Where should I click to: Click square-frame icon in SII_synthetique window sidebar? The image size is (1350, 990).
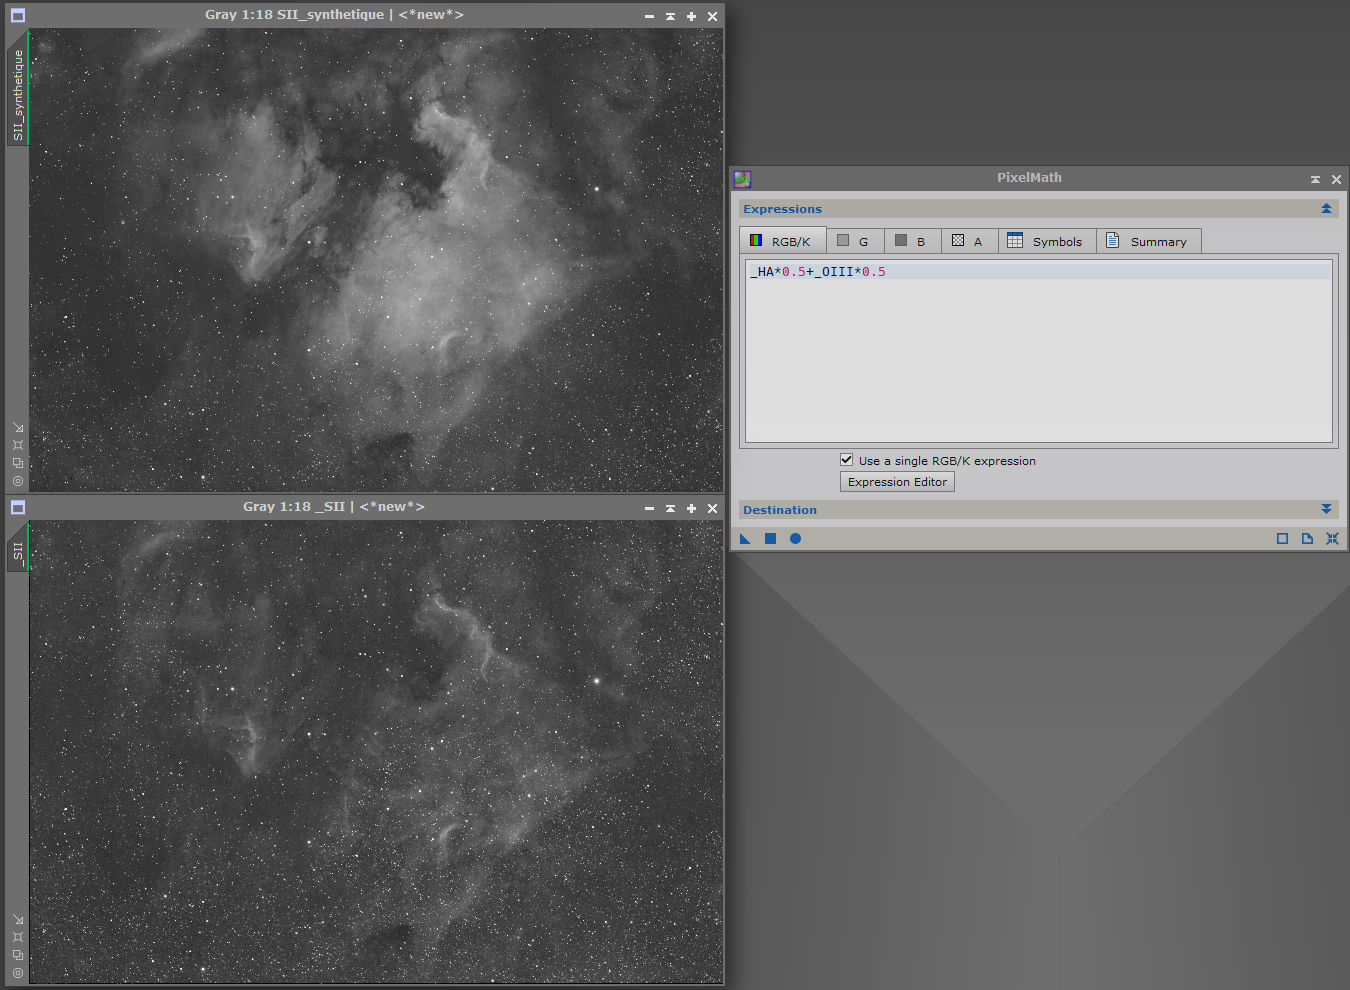point(18,445)
